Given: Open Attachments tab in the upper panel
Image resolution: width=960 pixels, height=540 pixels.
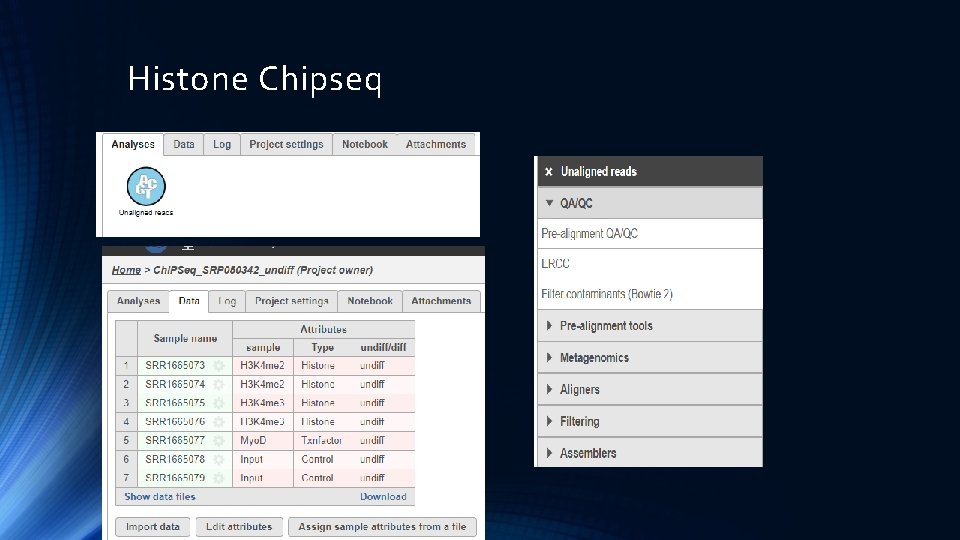Looking at the screenshot, I should [436, 144].
